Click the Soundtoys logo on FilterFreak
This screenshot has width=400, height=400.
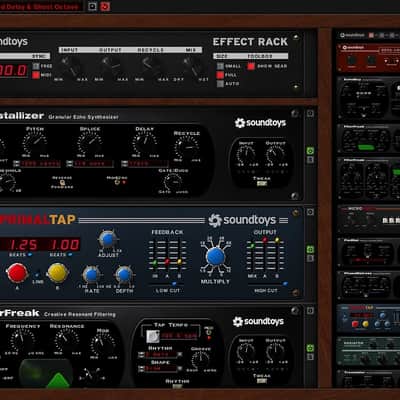point(258,321)
